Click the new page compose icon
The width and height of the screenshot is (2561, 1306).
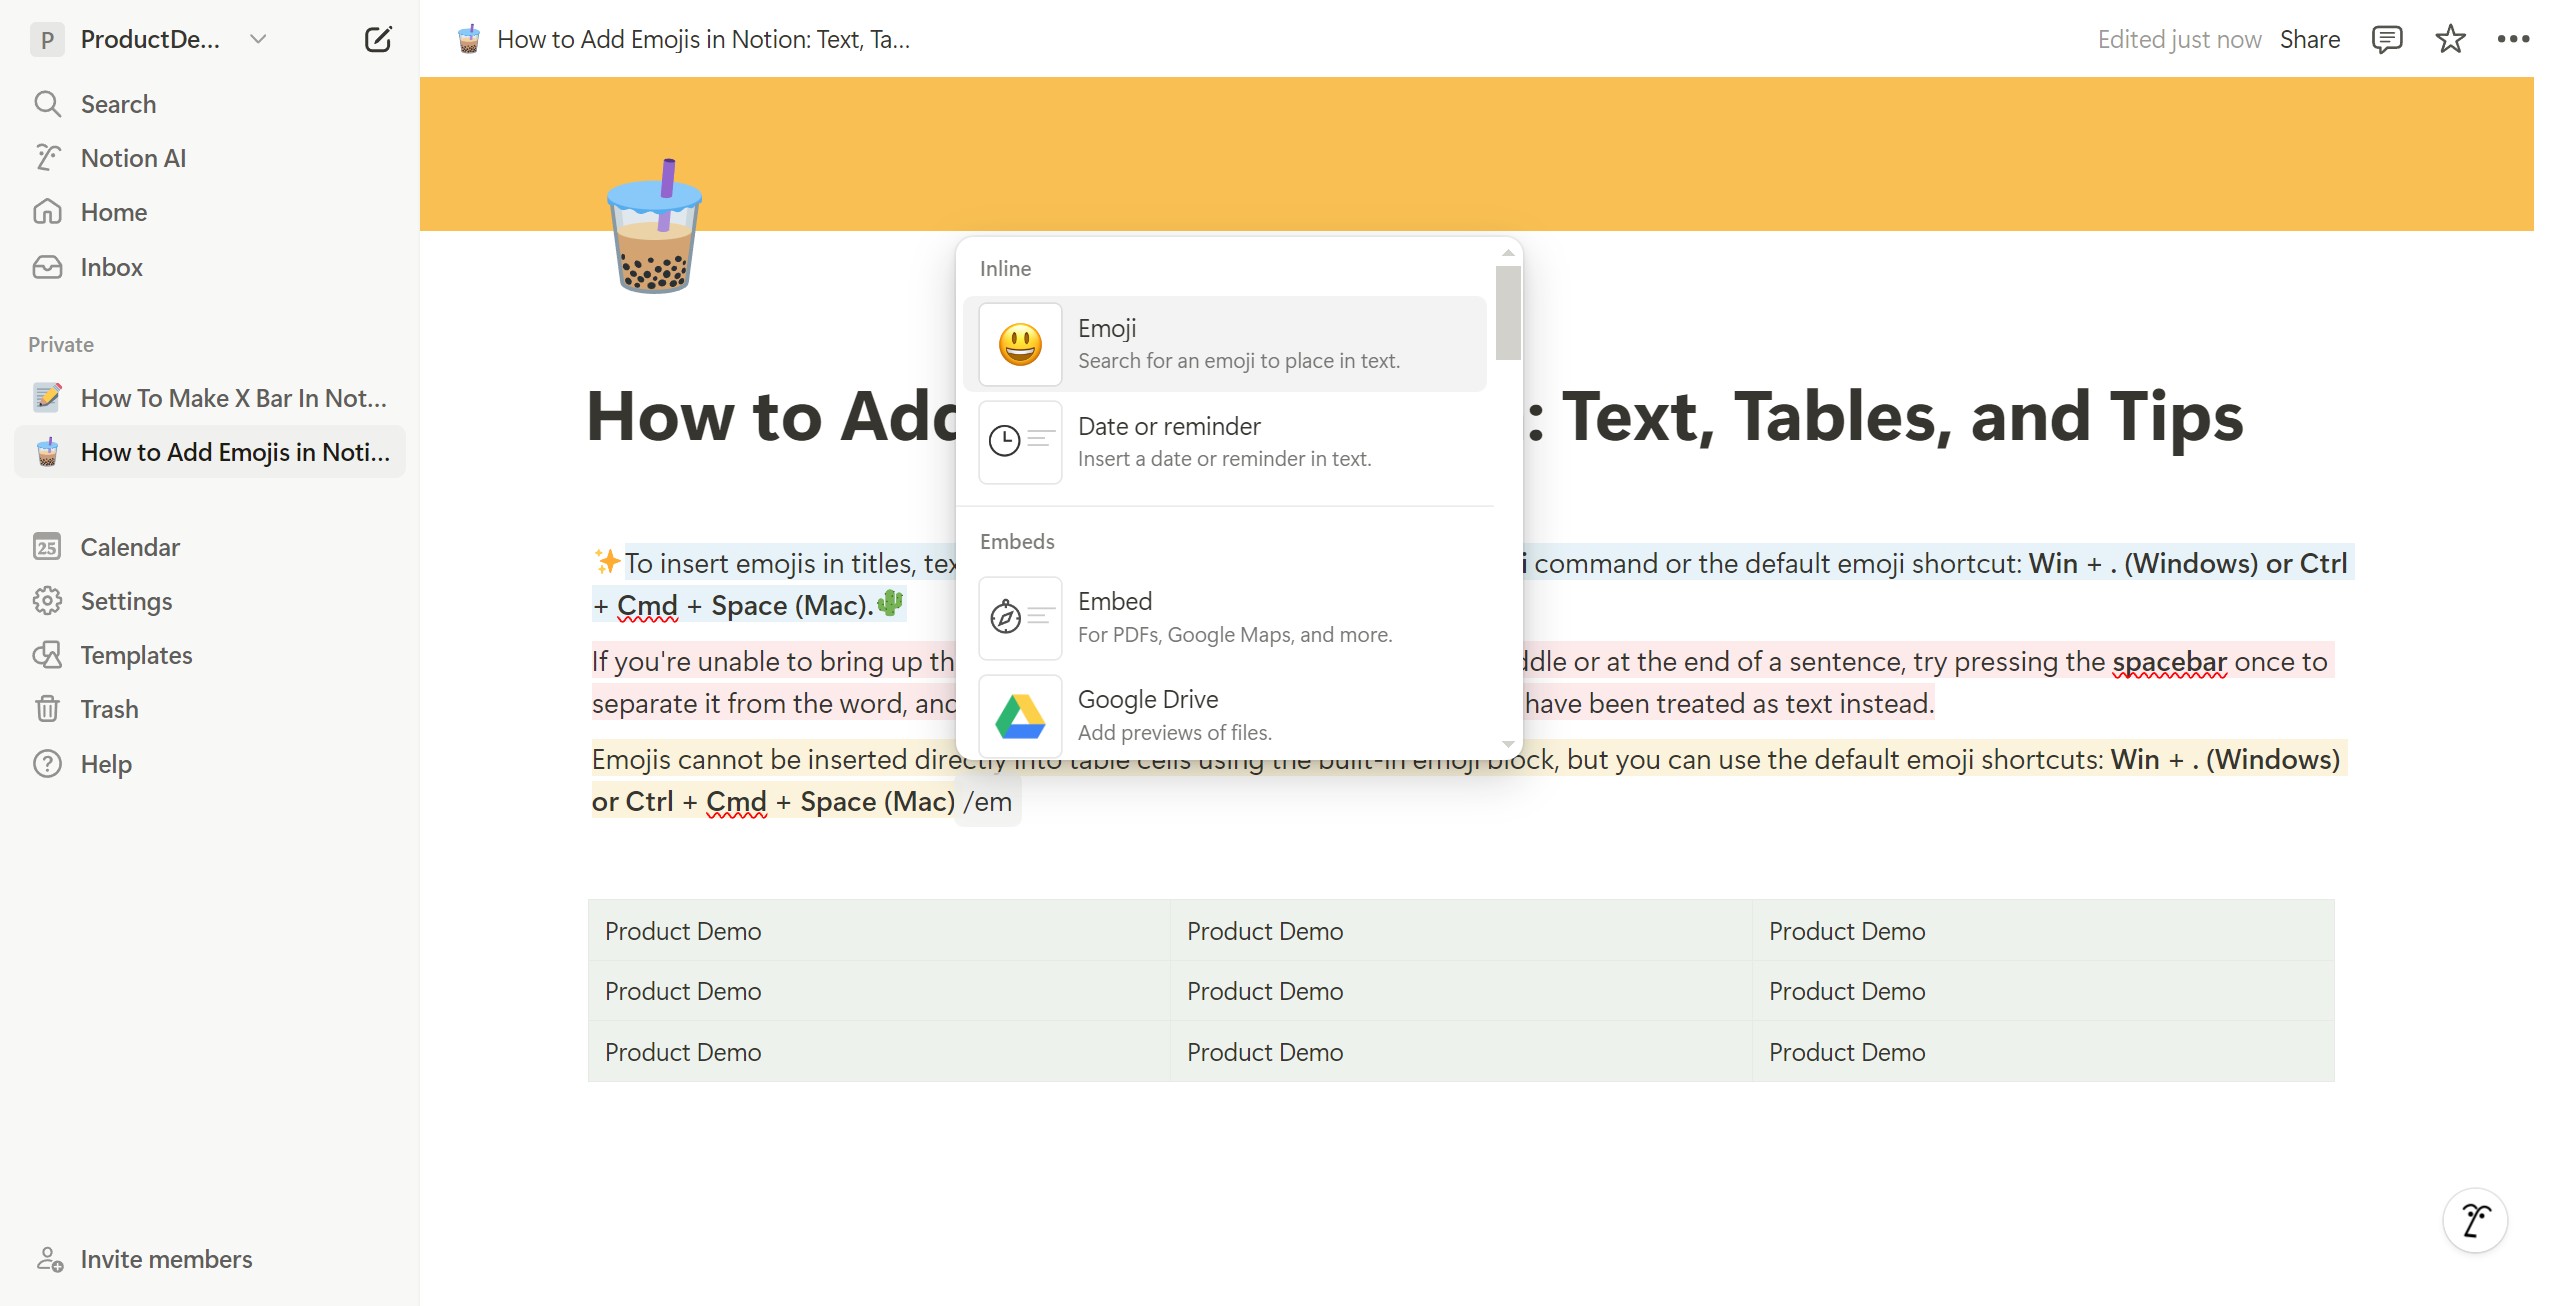378,40
